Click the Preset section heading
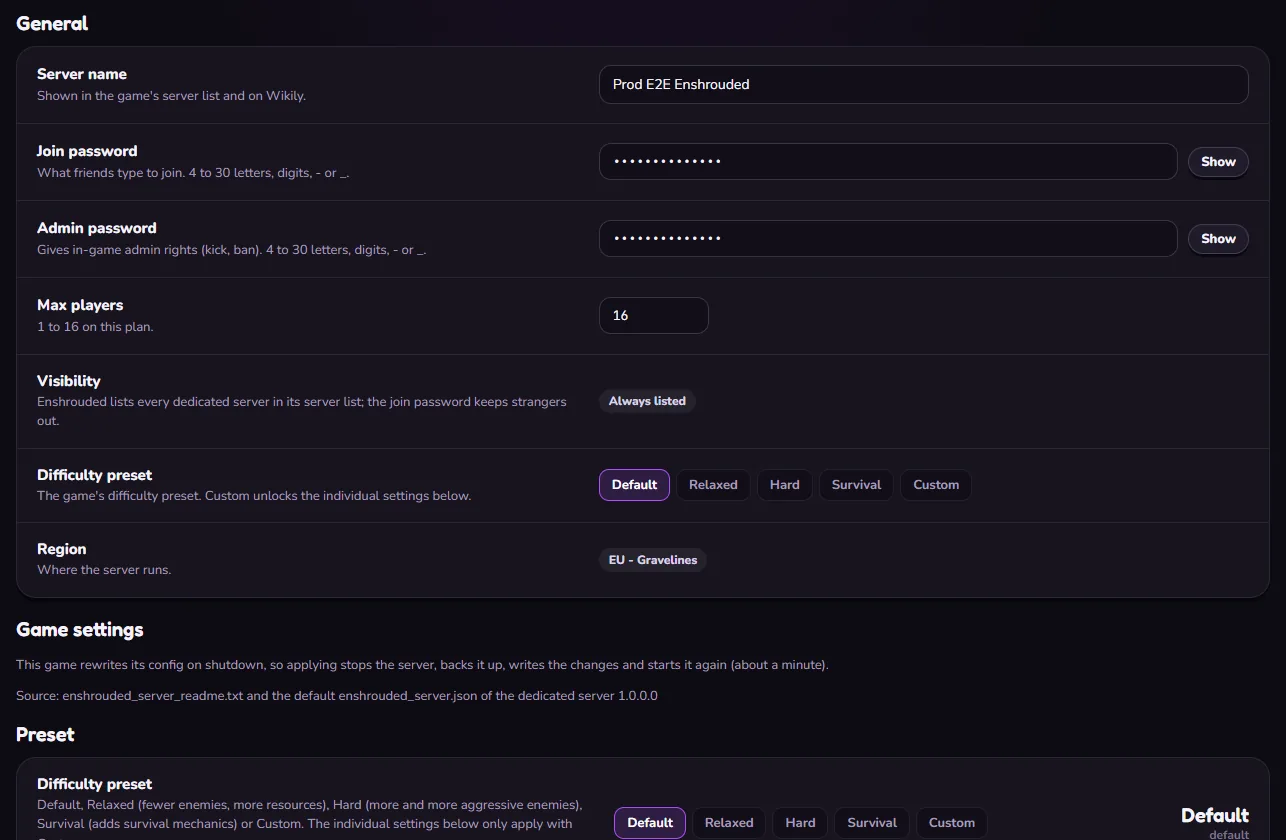The height and width of the screenshot is (840, 1286). (x=45, y=734)
